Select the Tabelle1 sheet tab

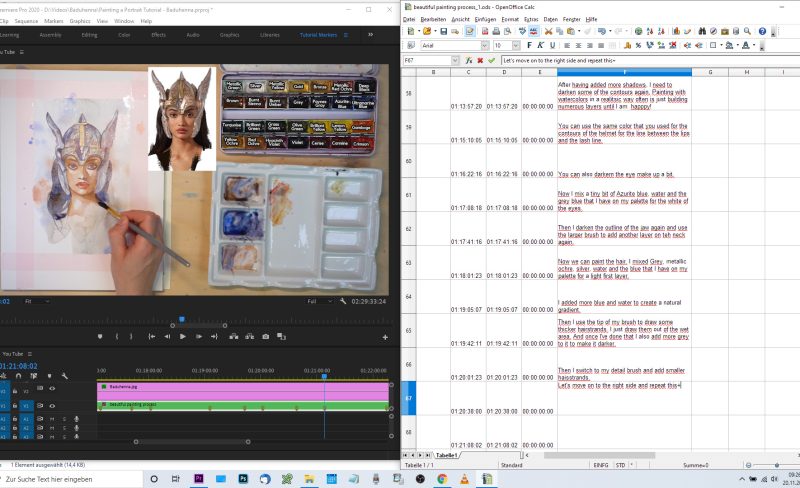[446, 455]
